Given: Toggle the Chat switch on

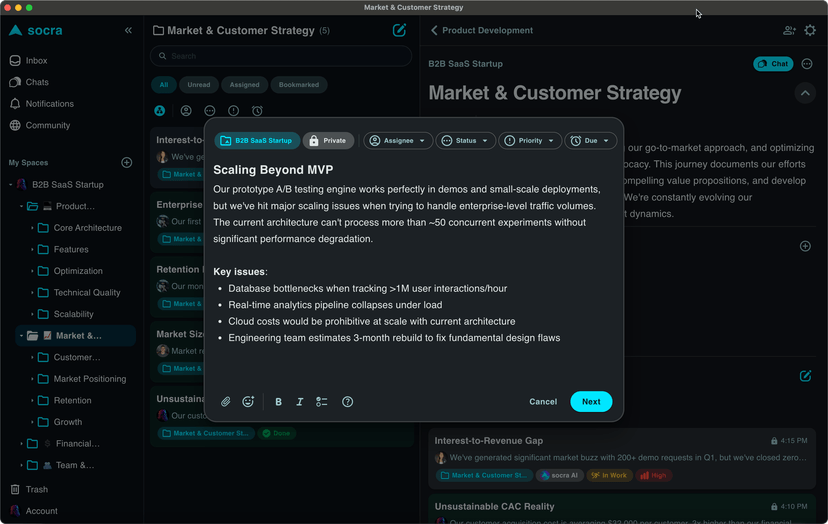Looking at the screenshot, I should click(x=773, y=64).
